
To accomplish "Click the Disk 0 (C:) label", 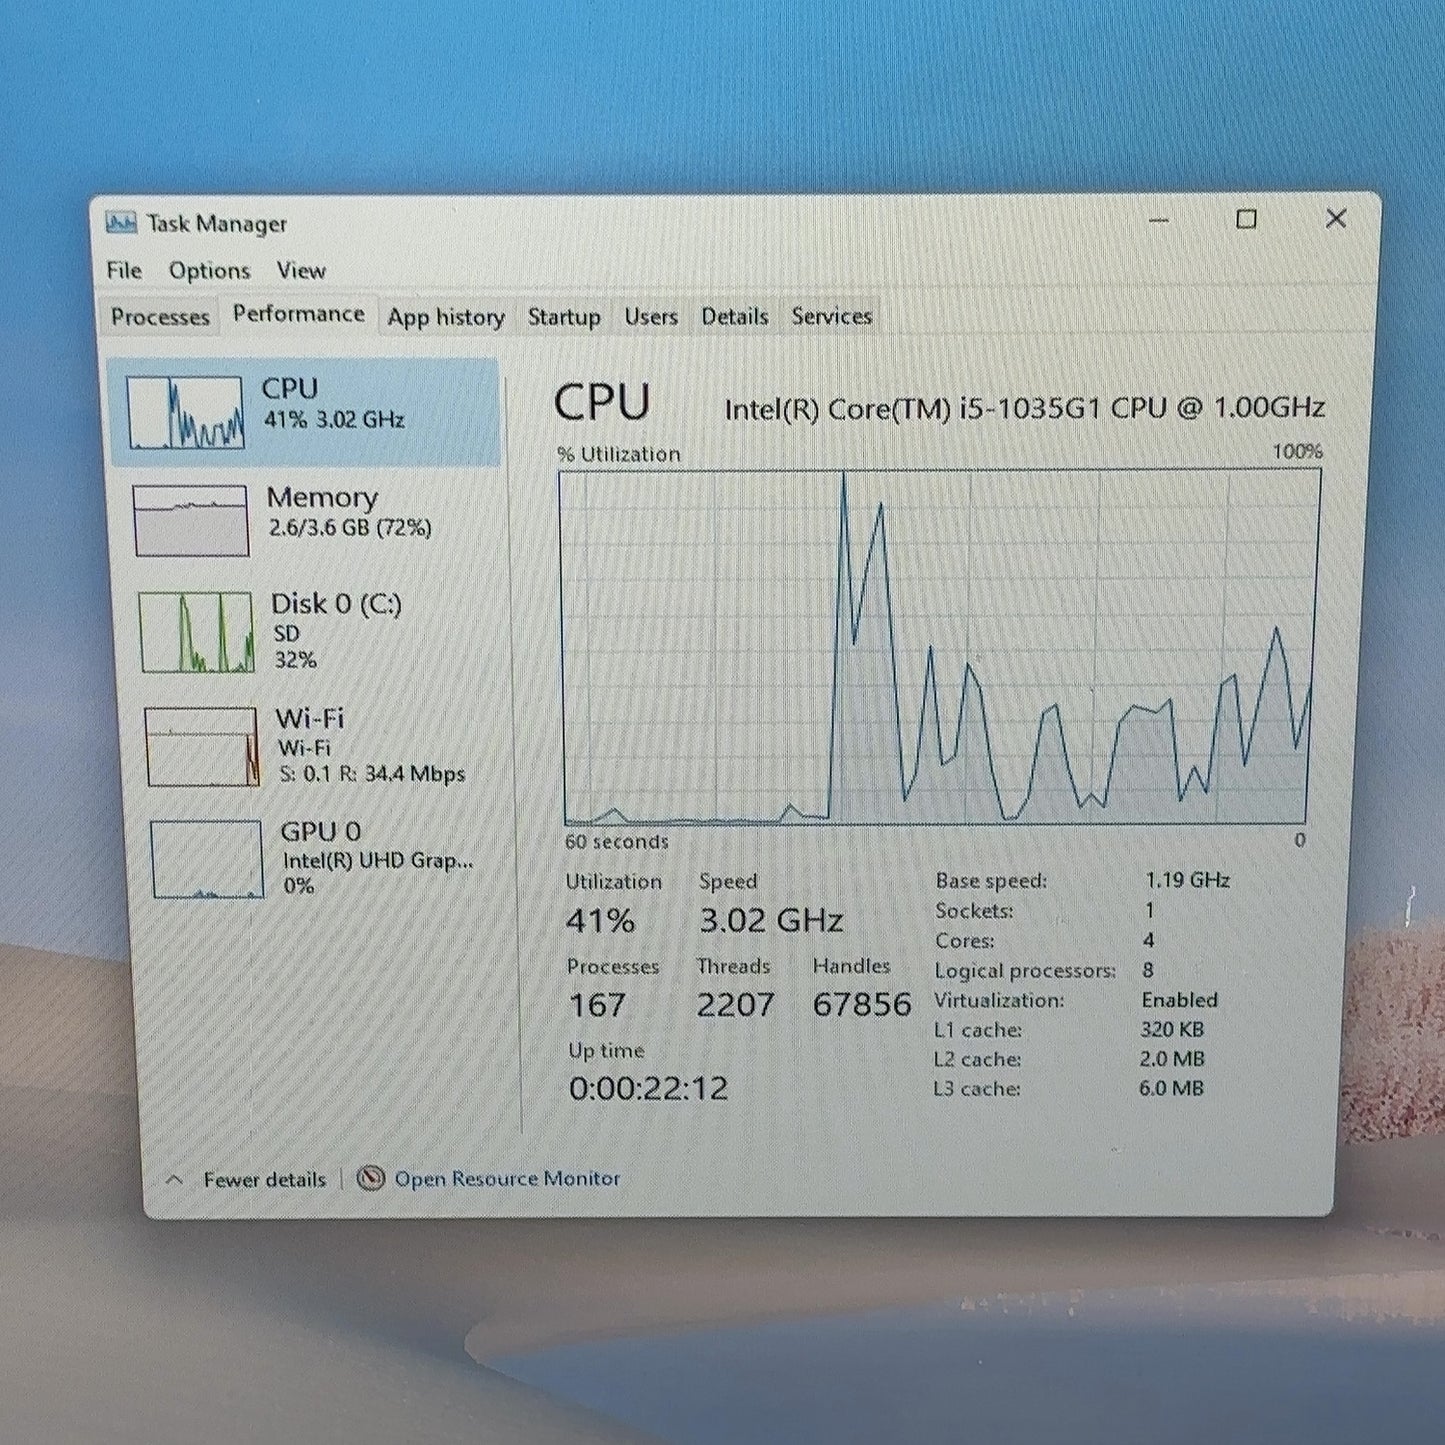I will (x=336, y=604).
